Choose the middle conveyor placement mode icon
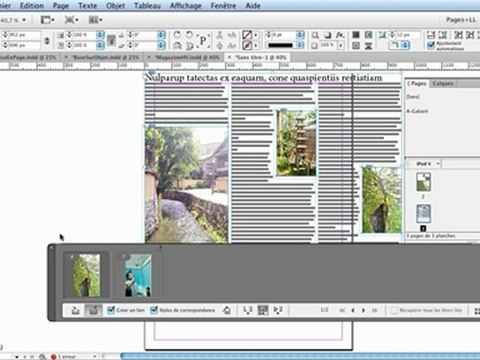480x360 pixels. pos(263,310)
